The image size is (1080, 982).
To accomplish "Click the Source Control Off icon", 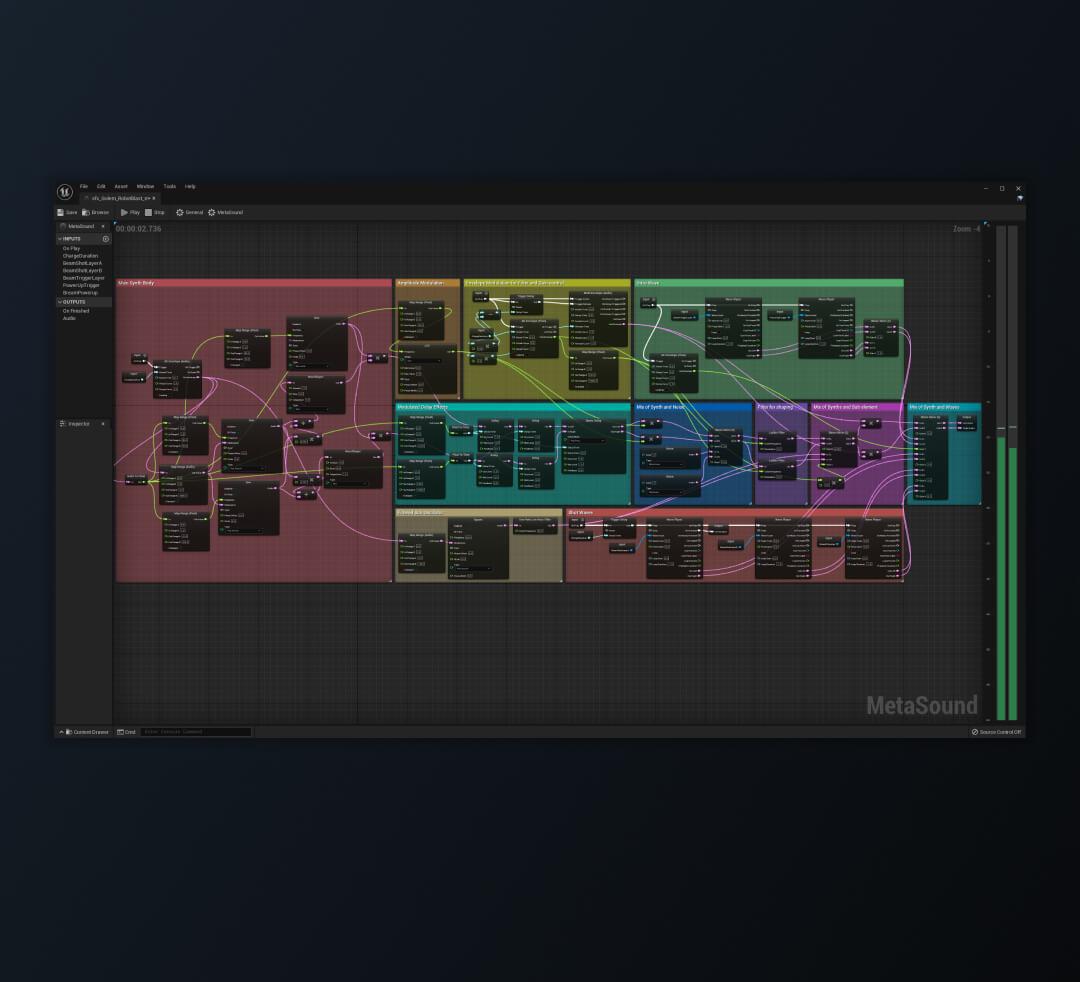I will pos(975,732).
